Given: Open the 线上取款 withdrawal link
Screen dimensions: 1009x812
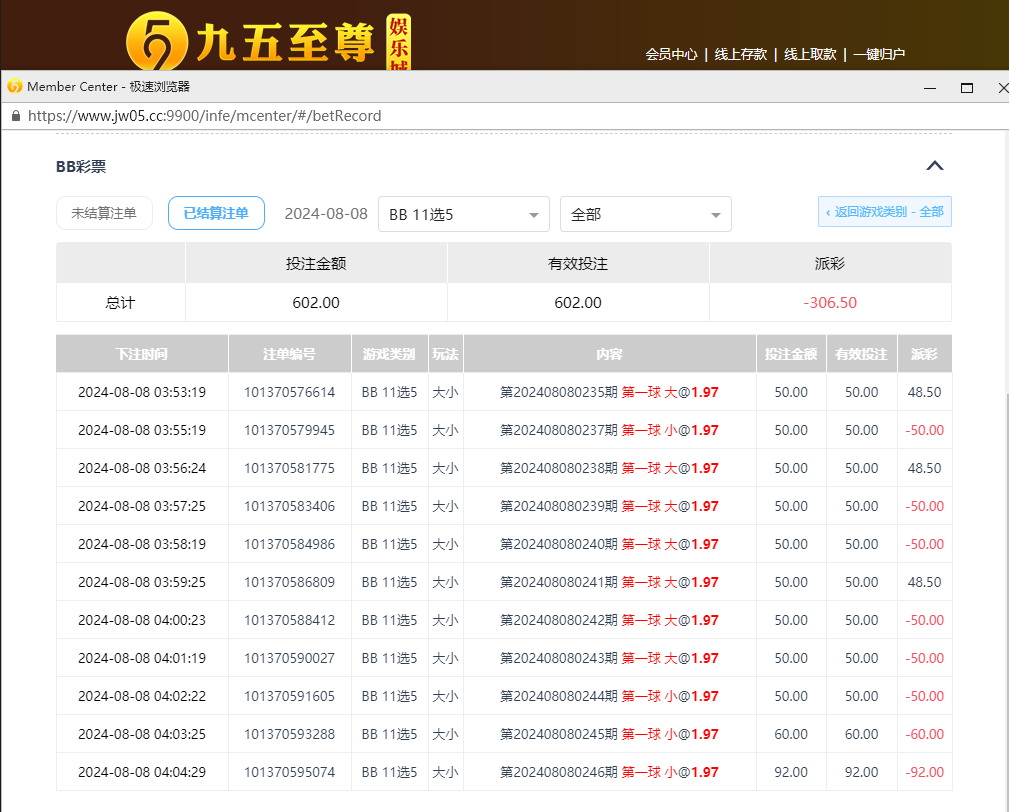Looking at the screenshot, I should click(809, 55).
